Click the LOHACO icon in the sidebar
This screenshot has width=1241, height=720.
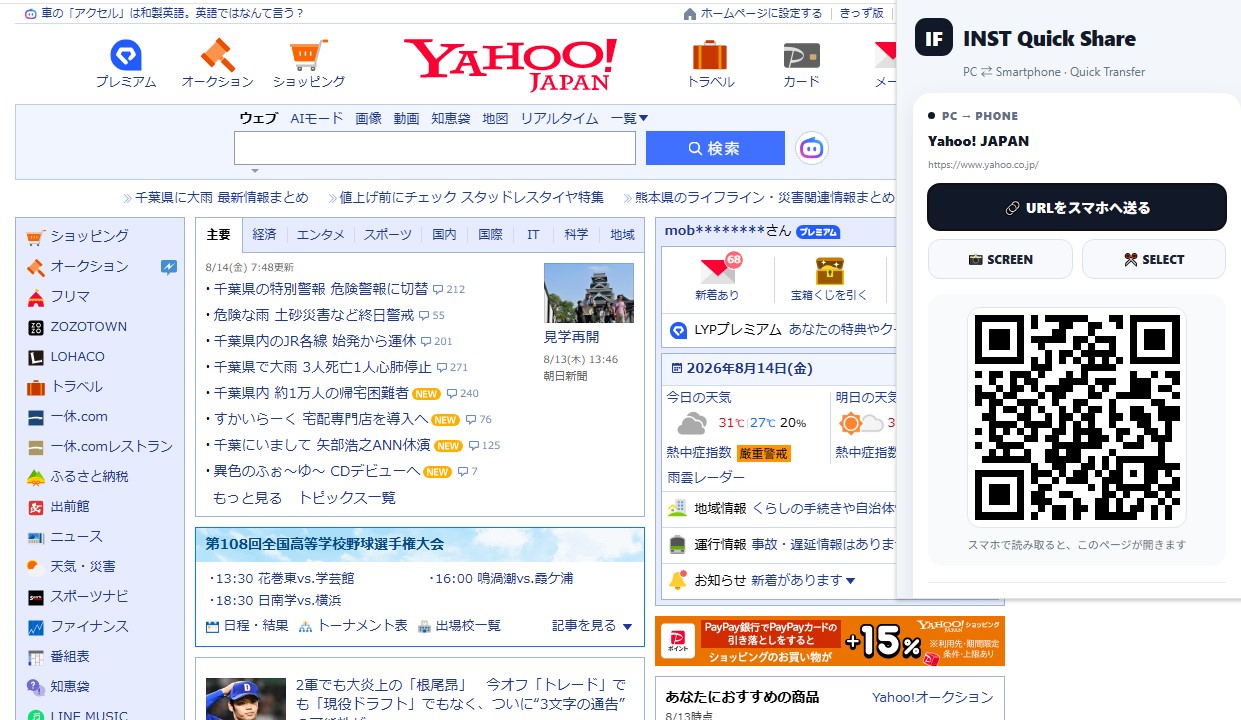[35, 357]
